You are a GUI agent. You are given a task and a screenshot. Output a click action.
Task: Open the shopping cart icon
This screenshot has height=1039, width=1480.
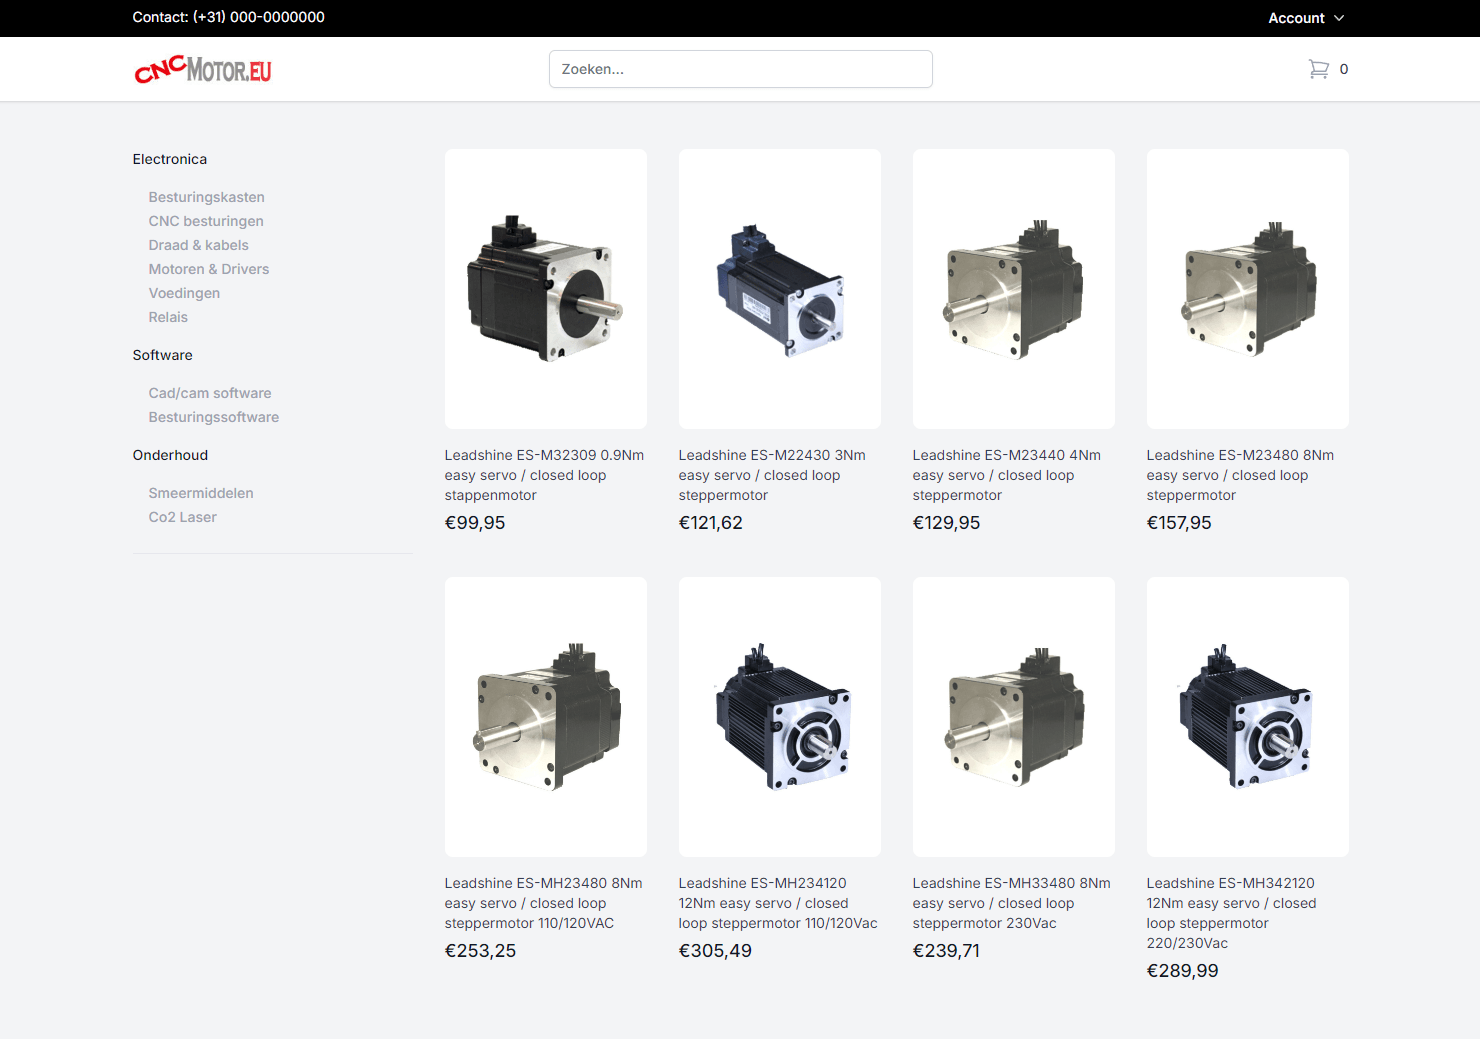tap(1318, 69)
